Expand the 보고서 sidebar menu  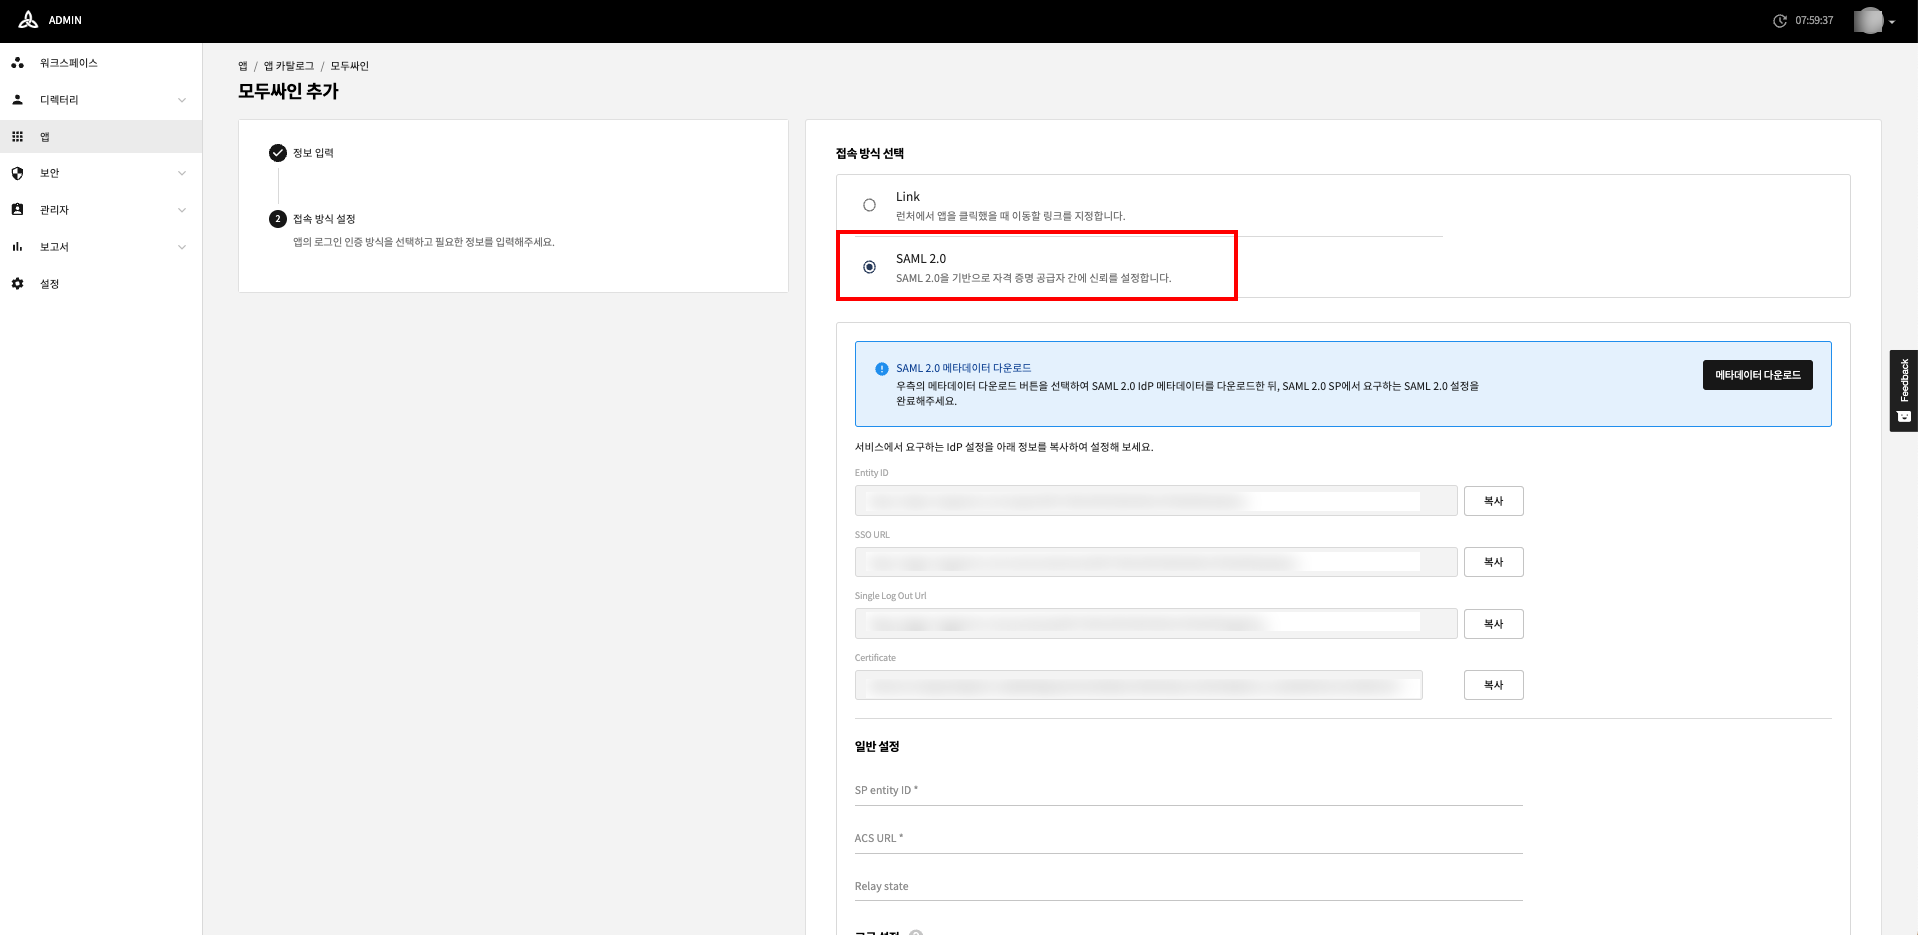point(182,247)
